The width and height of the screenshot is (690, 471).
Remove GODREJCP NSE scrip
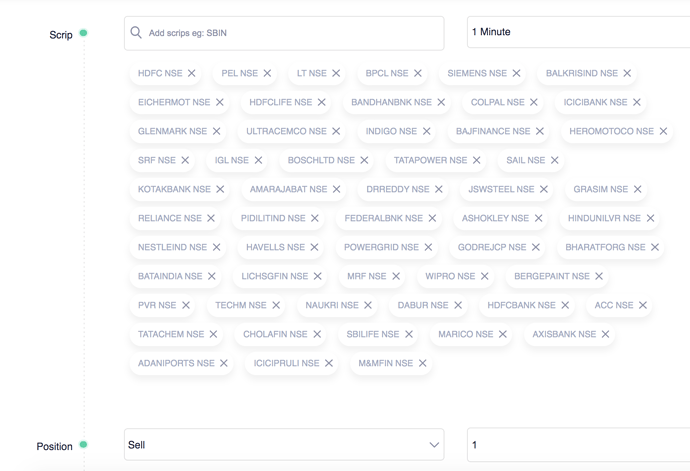[x=536, y=247]
